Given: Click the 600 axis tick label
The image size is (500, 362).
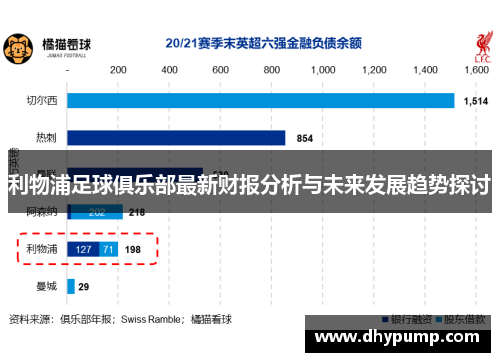Looking at the screenshot, I should 220,70.
